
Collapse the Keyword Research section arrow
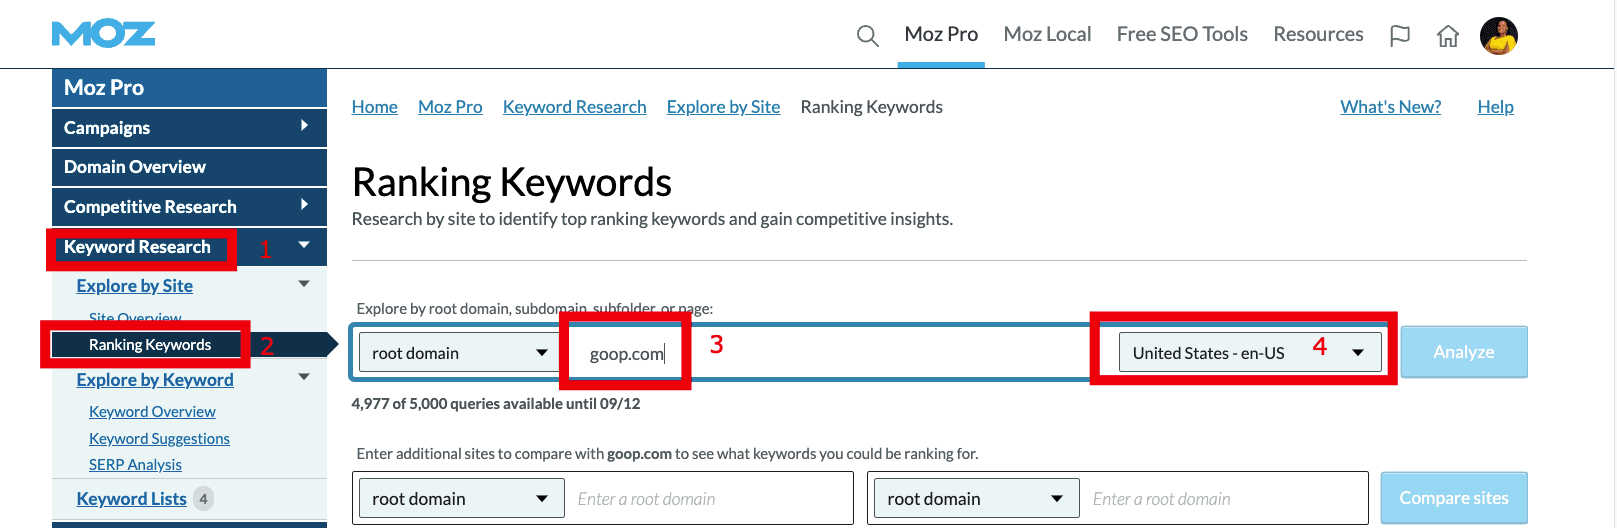tap(304, 245)
